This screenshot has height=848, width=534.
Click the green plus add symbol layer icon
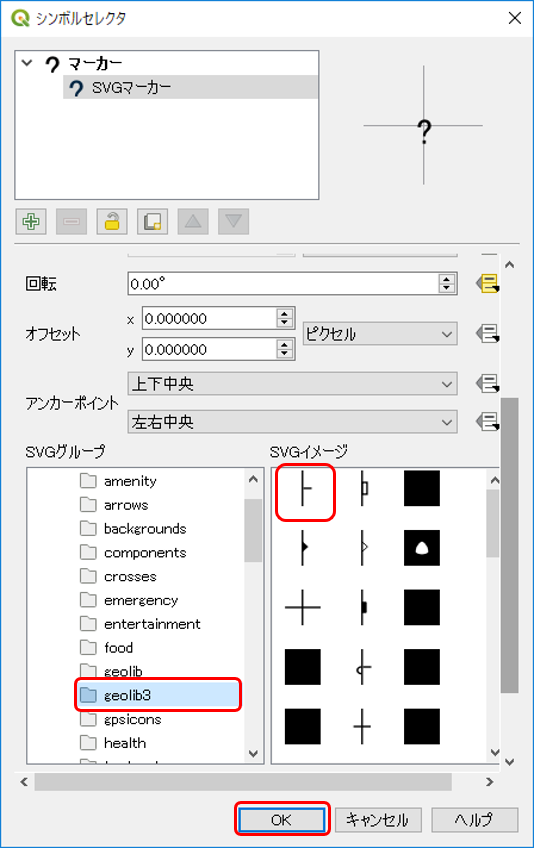click(31, 222)
